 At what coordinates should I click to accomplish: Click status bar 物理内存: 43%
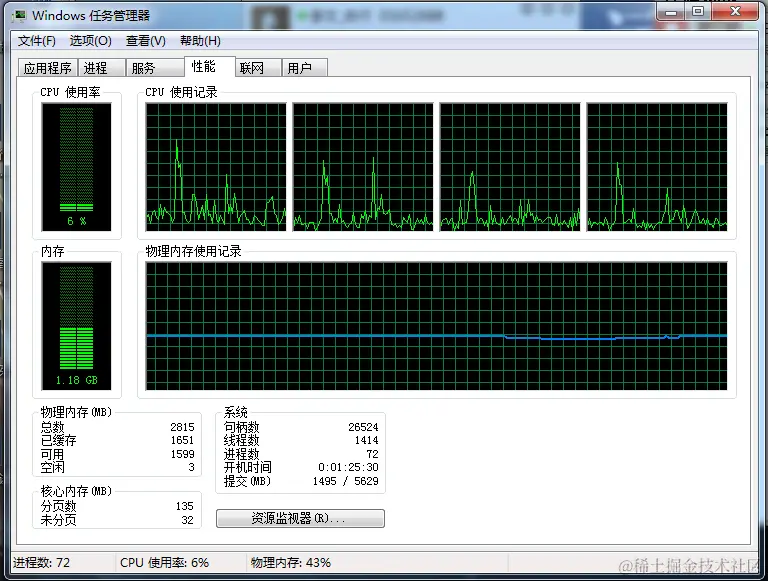291,562
